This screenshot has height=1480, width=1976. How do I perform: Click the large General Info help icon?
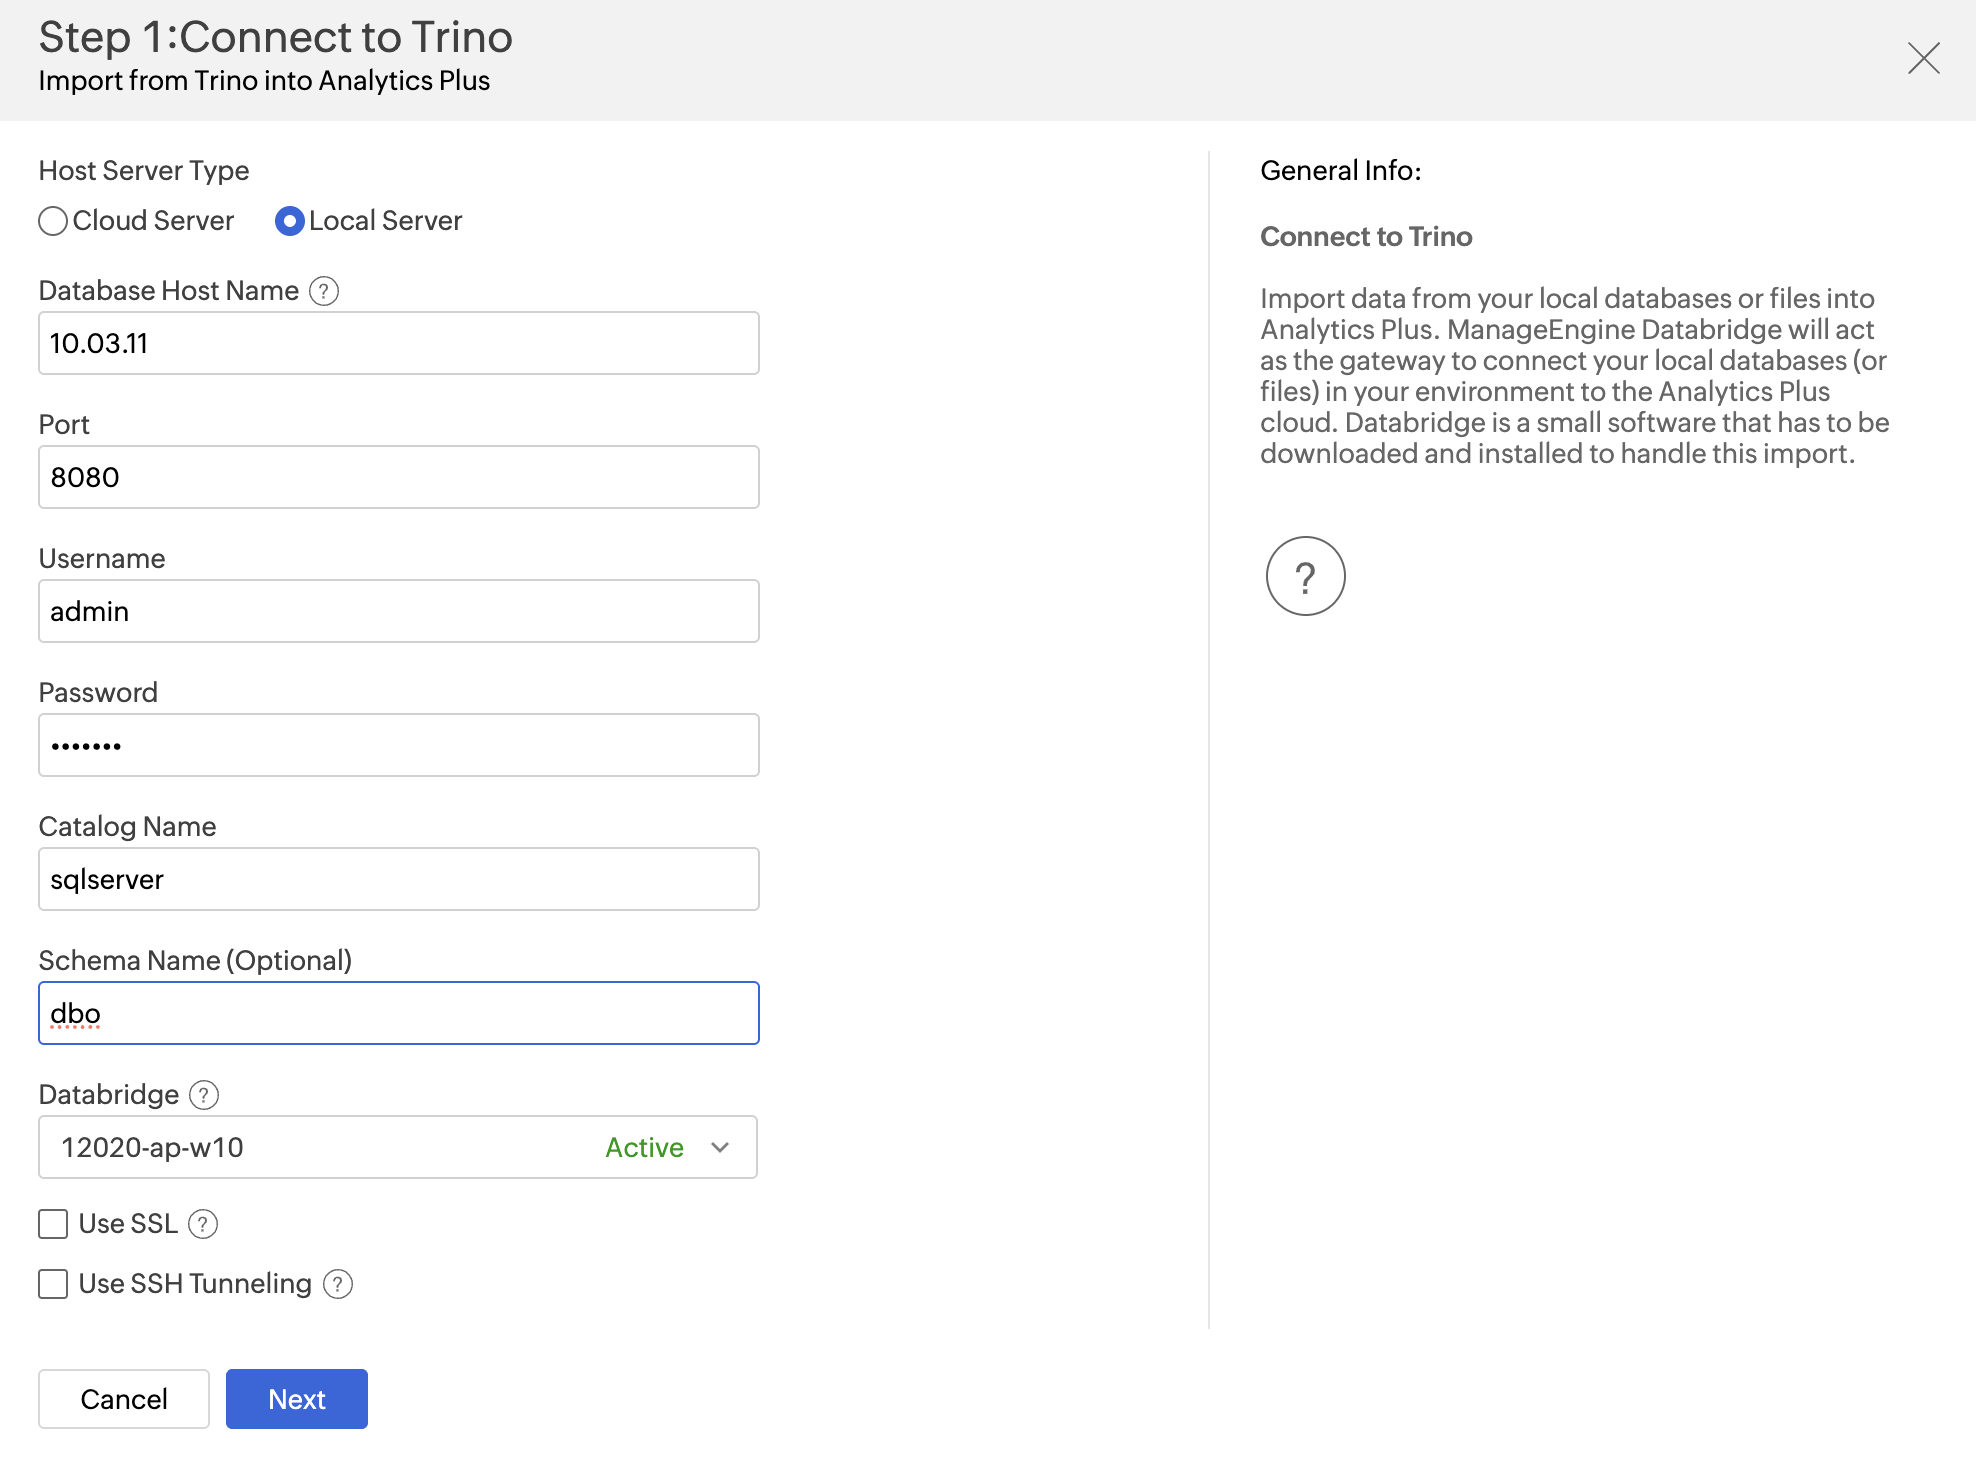point(1305,576)
